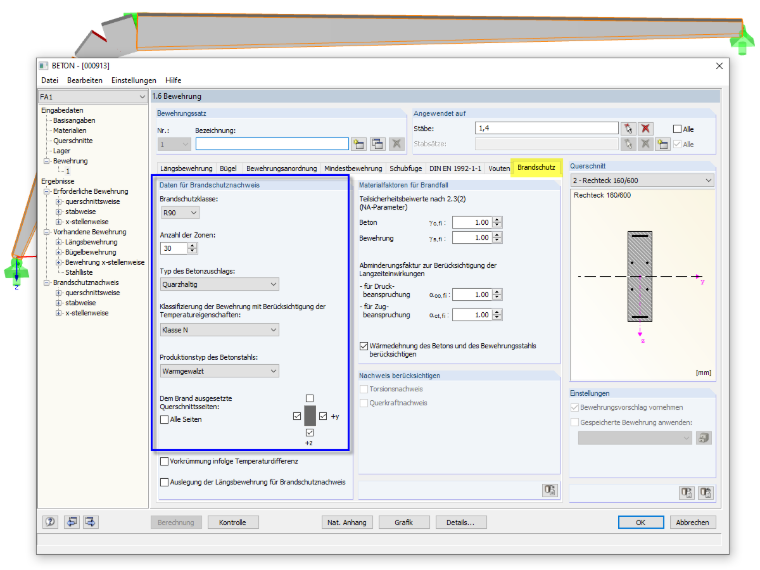Switch to the Bewehrungsanordnung tab
This screenshot has width=760, height=570.
coord(282,168)
